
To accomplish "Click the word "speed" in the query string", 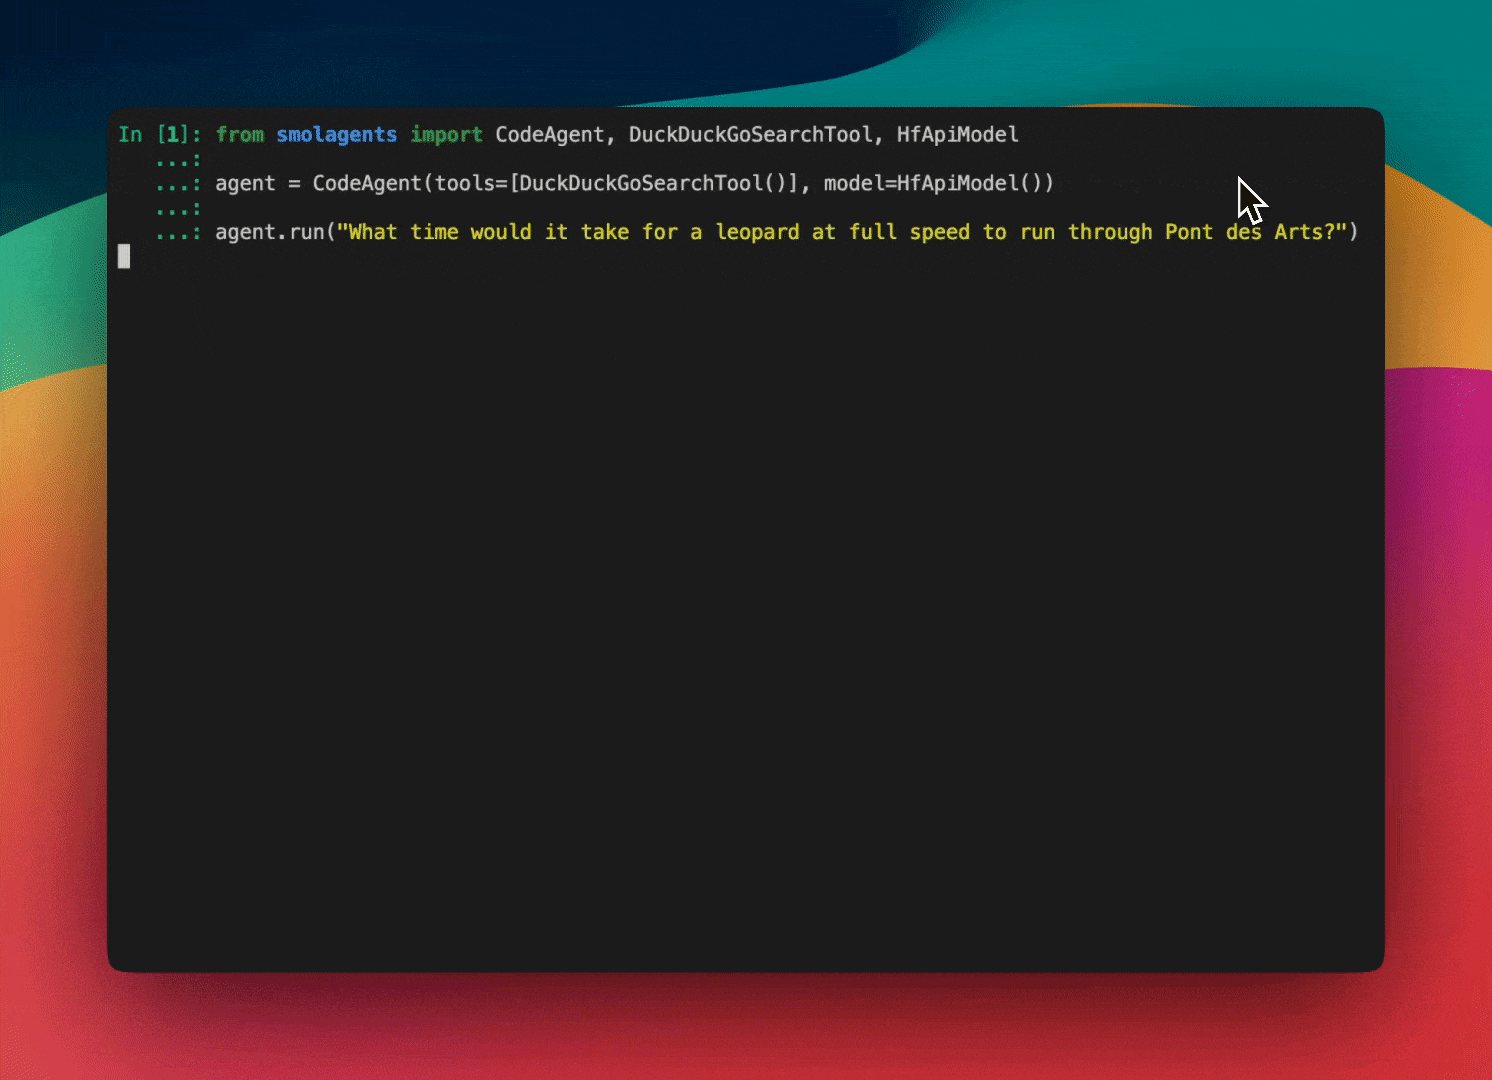I will pyautogui.click(x=939, y=233).
